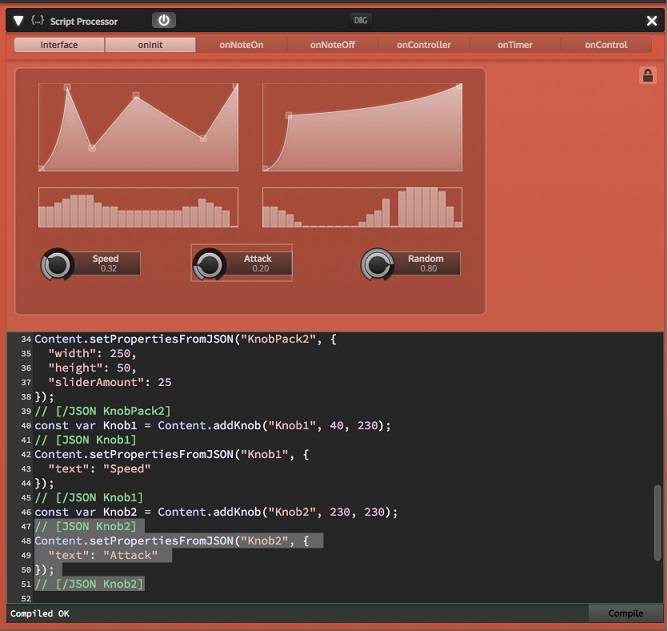Click the lock icon in interface panel
668x631 pixels.
pos(646,75)
